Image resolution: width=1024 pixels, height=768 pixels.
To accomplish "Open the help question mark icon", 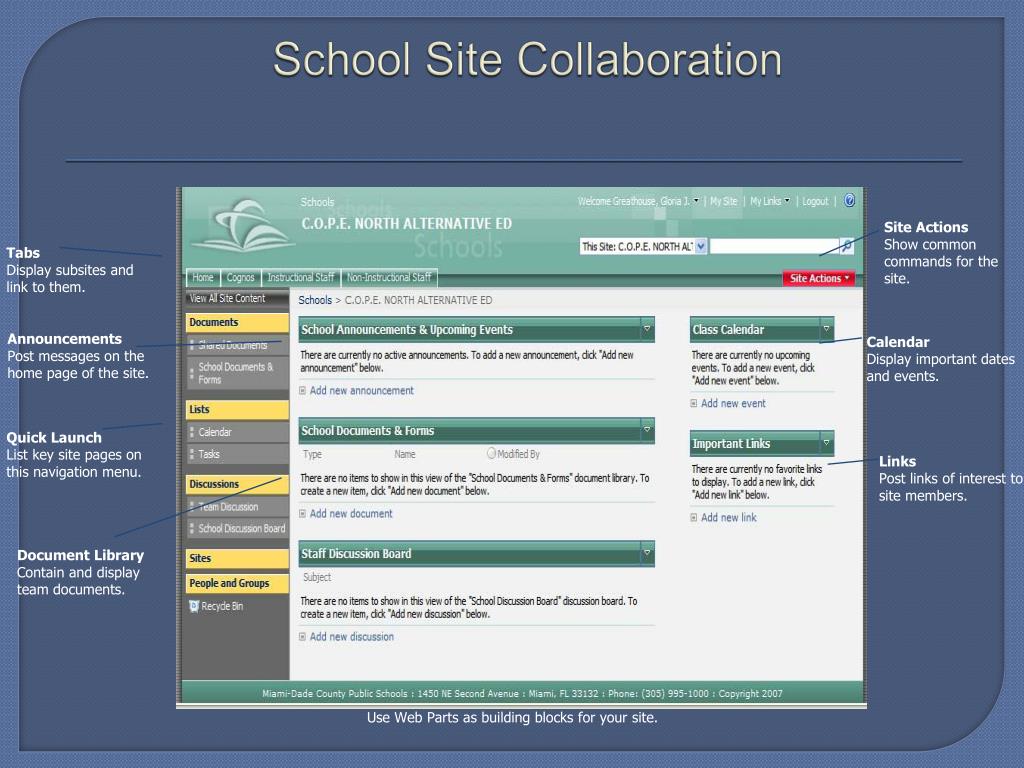I will pyautogui.click(x=849, y=200).
